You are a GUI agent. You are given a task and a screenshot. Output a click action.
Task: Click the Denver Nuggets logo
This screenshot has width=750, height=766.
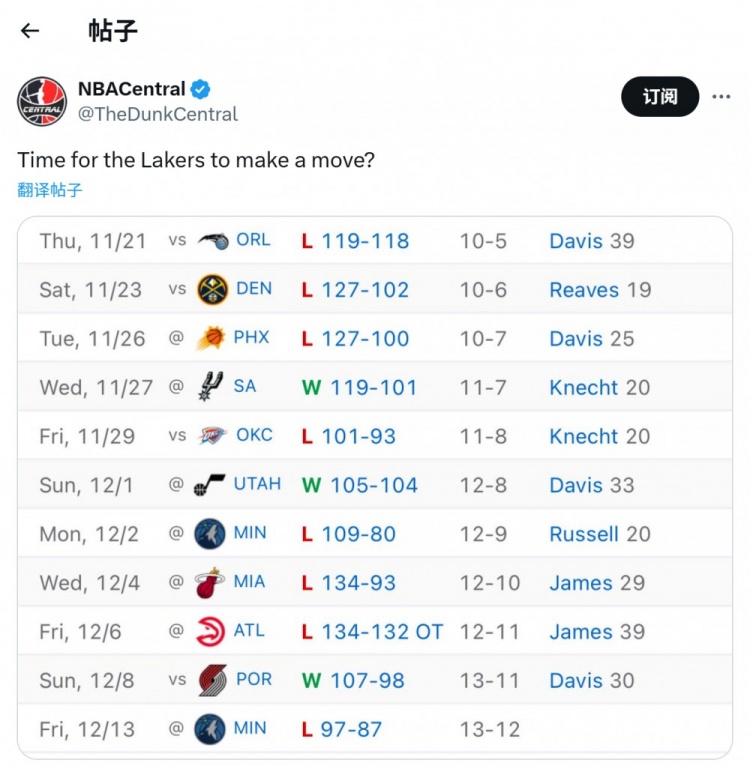(x=212, y=289)
